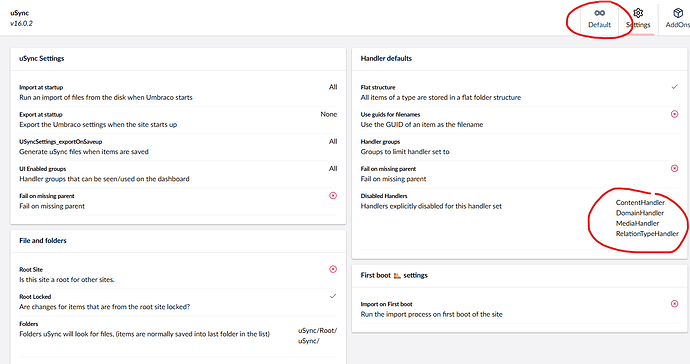Click the 'USyncSettings_exportOnSaveup' label
690x364 pixels.
click(x=61, y=142)
